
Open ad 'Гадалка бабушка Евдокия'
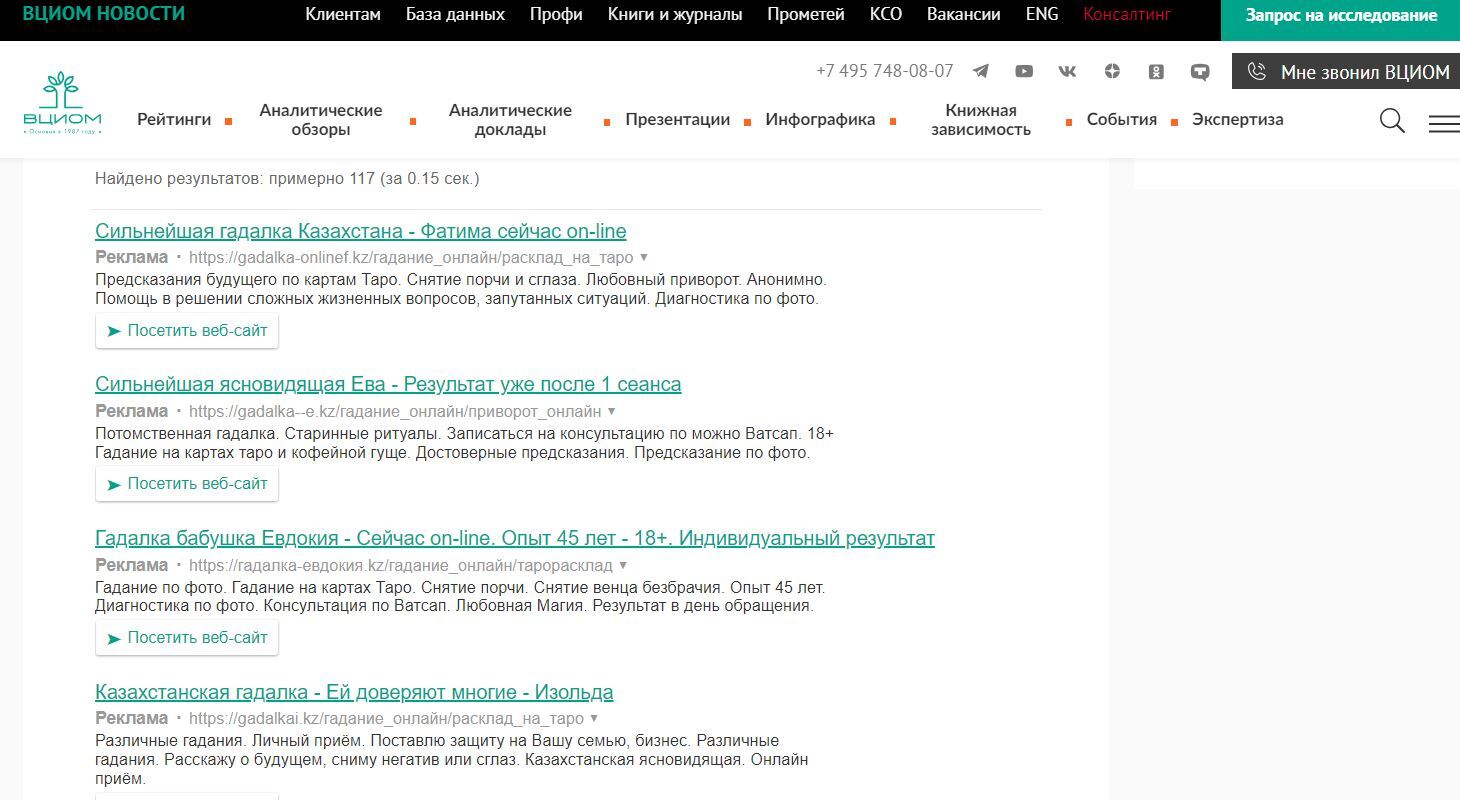pos(515,539)
